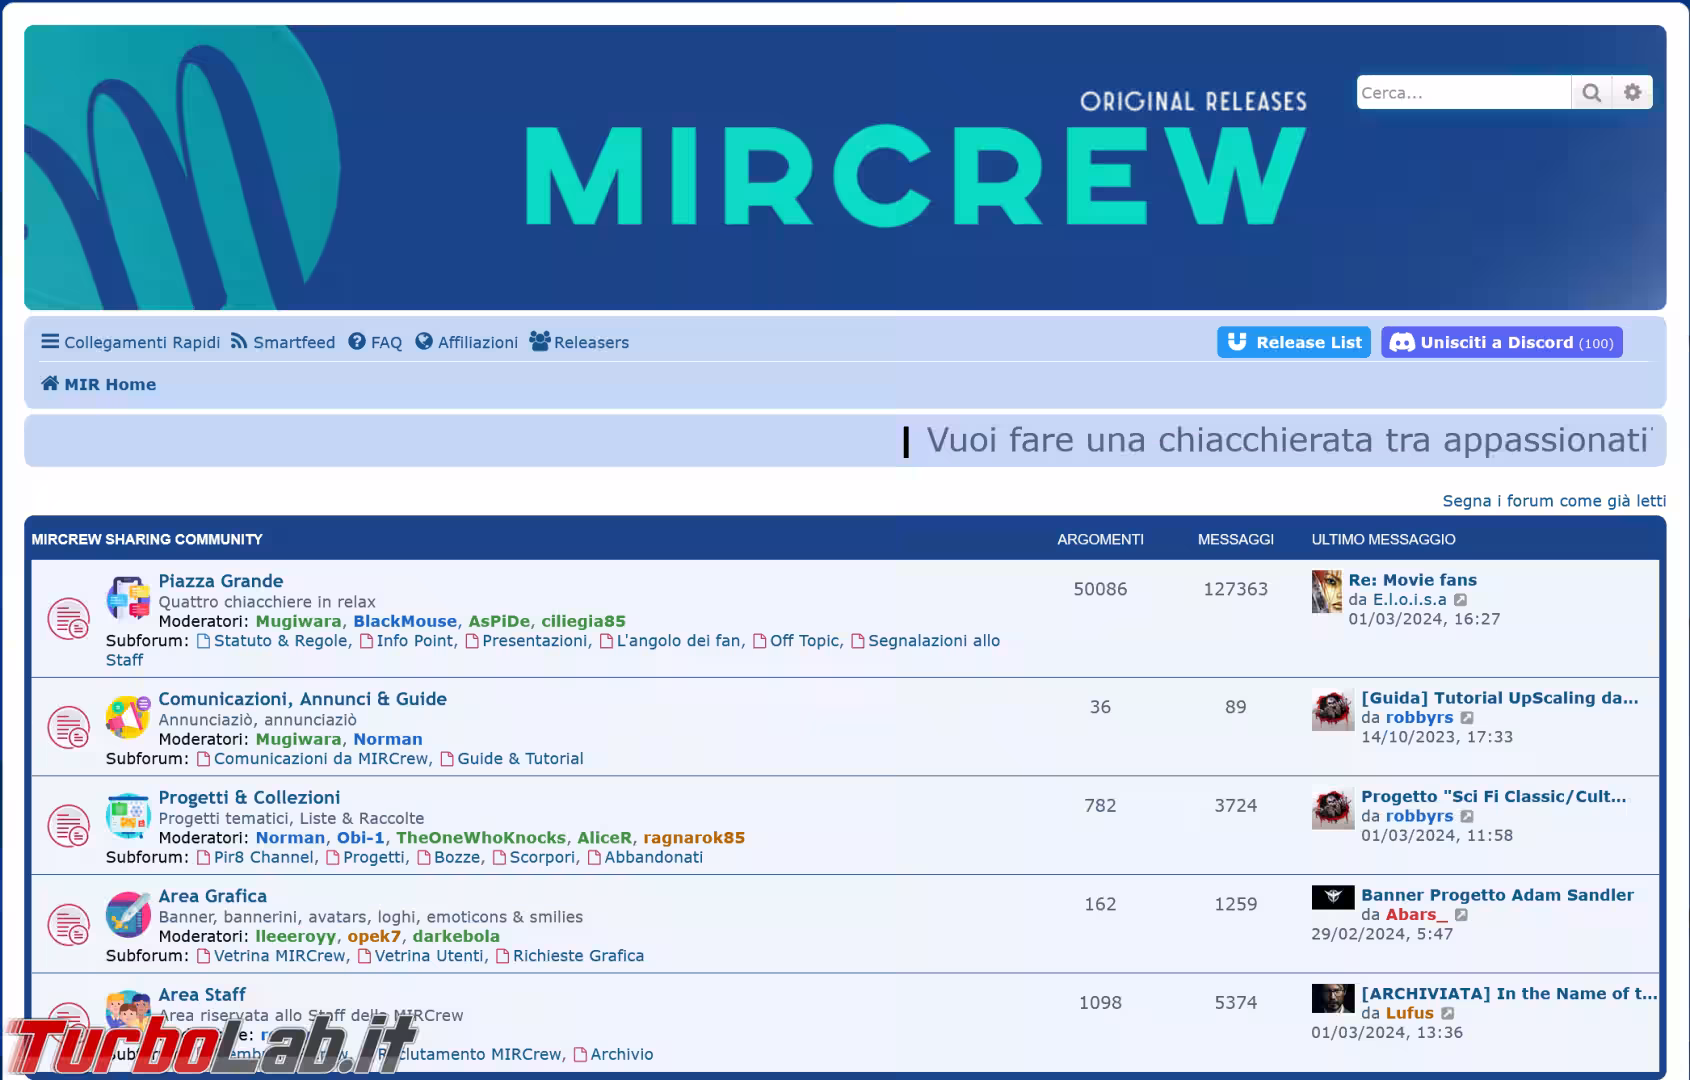Open Collegamenti Rapidi quick links menu
The width and height of the screenshot is (1690, 1080).
[130, 342]
